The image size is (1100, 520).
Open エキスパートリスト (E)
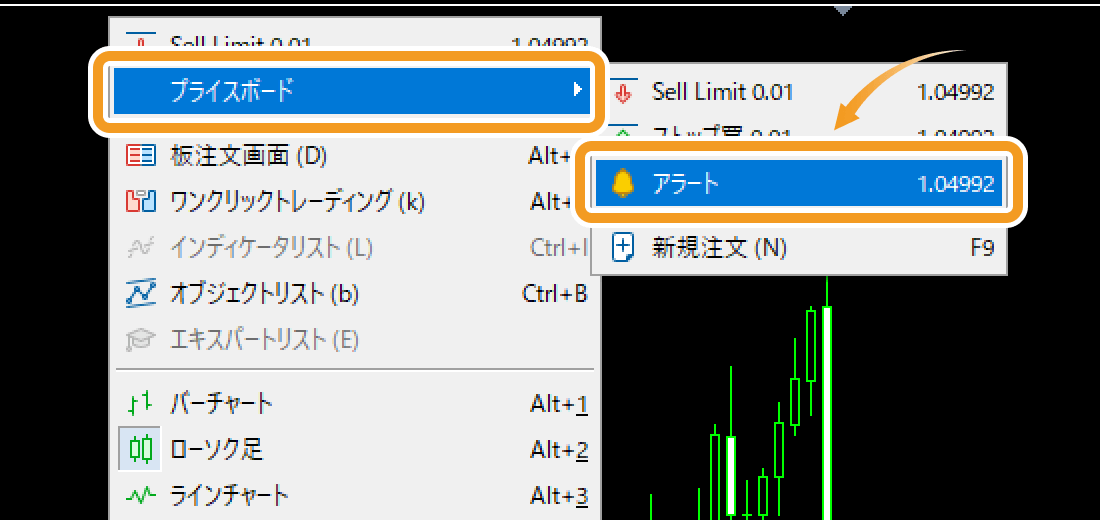coord(355,340)
